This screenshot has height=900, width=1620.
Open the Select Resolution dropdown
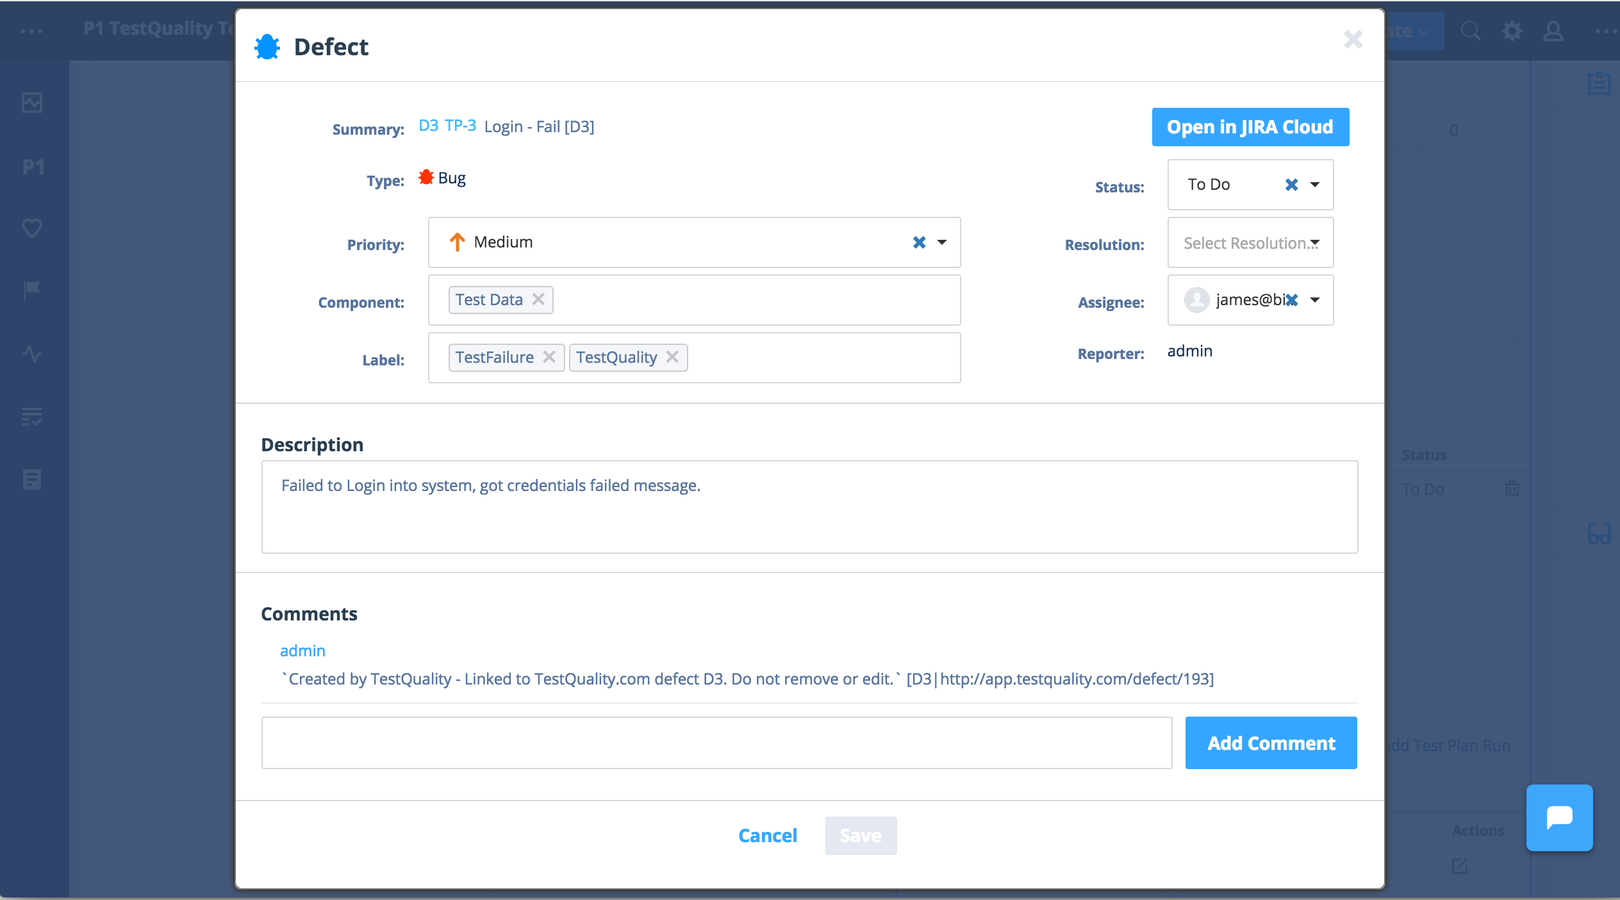click(1250, 243)
